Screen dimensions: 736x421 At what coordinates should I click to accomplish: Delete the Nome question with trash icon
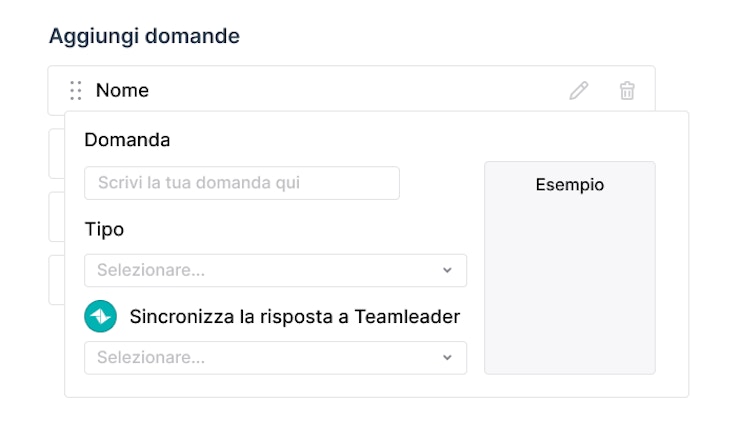coord(627,91)
